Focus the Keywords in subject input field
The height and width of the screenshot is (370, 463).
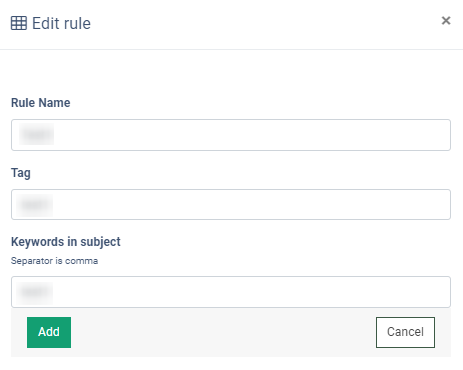[231, 292]
